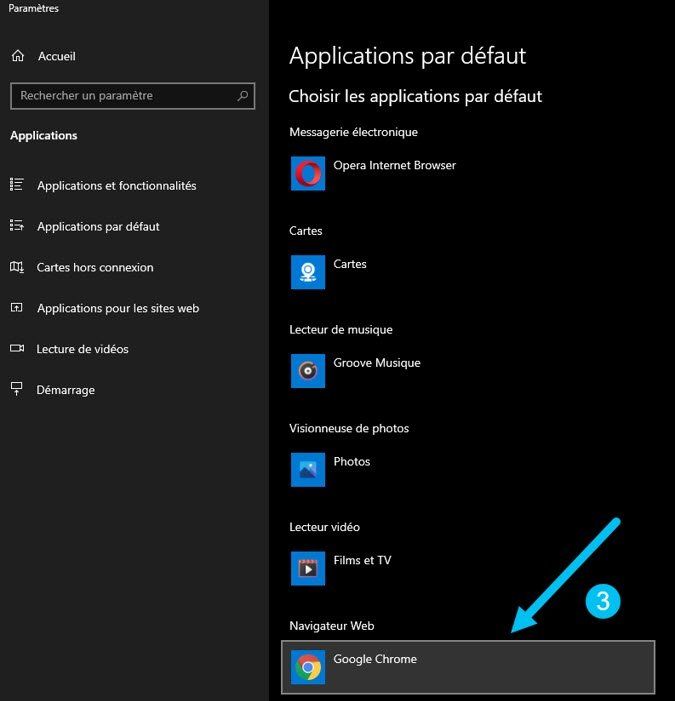
Task: Click the Lecteur vidéo label
Action: click(325, 528)
